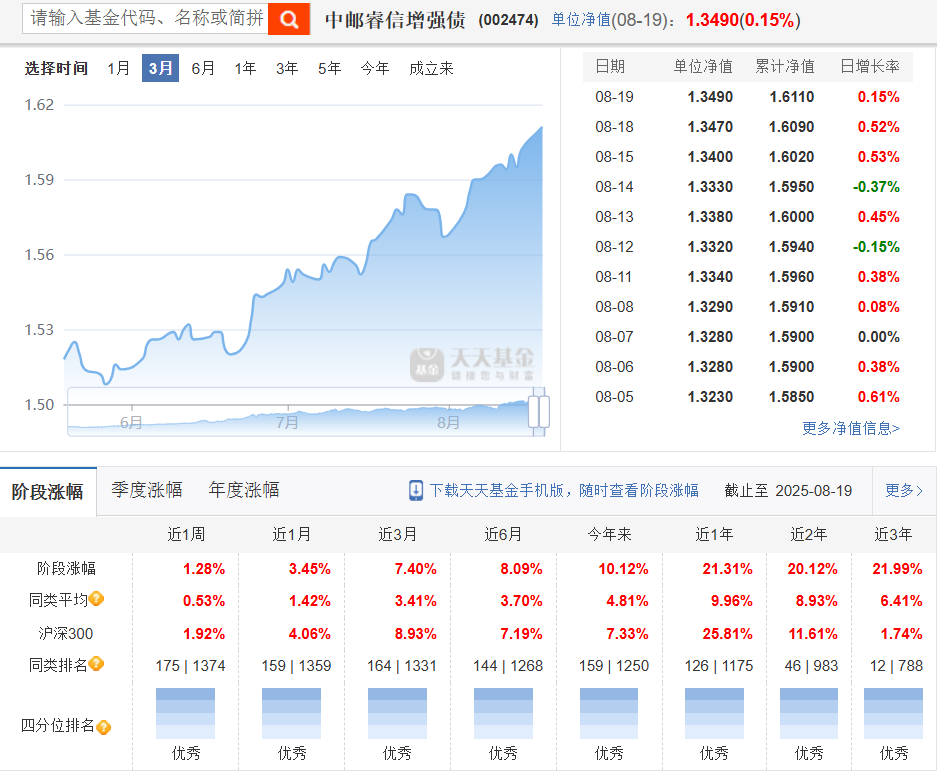Viewport: 937px width, 775px height.
Task: Click the left handle of chart range slider
Action: [x=534, y=411]
